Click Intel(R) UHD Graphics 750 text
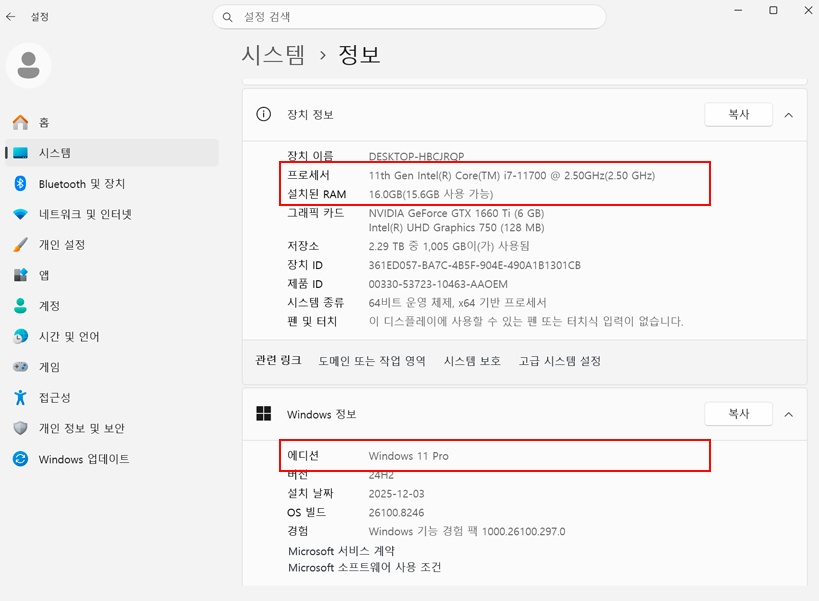Image resolution: width=819 pixels, height=601 pixels. click(456, 228)
